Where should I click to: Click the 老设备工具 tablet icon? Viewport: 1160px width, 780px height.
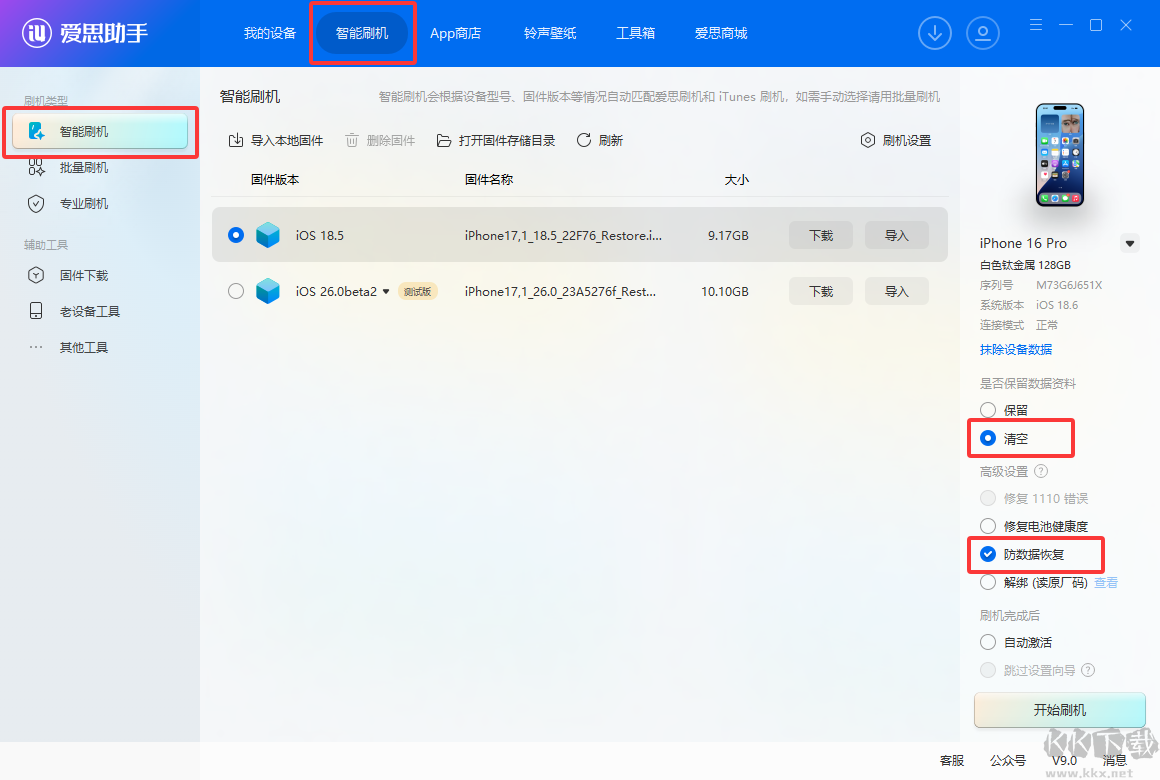point(36,311)
